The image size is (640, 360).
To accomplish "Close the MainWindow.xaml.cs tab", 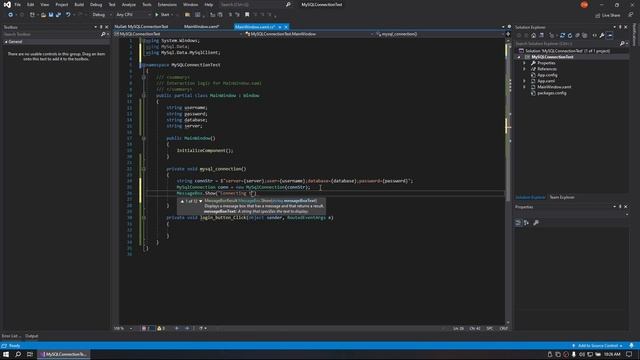I will click(x=286, y=27).
